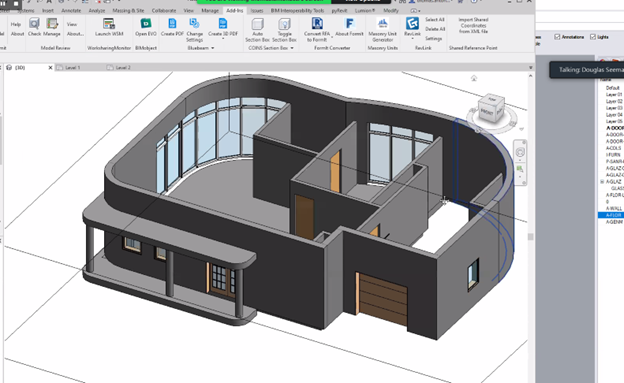
Task: Select Layer 01 in layer list
Action: click(x=614, y=94)
